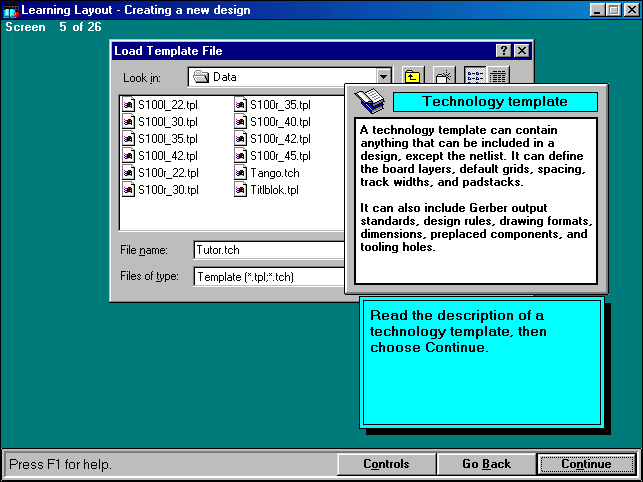Click the Go Back button
643x482 pixels.
click(x=486, y=464)
